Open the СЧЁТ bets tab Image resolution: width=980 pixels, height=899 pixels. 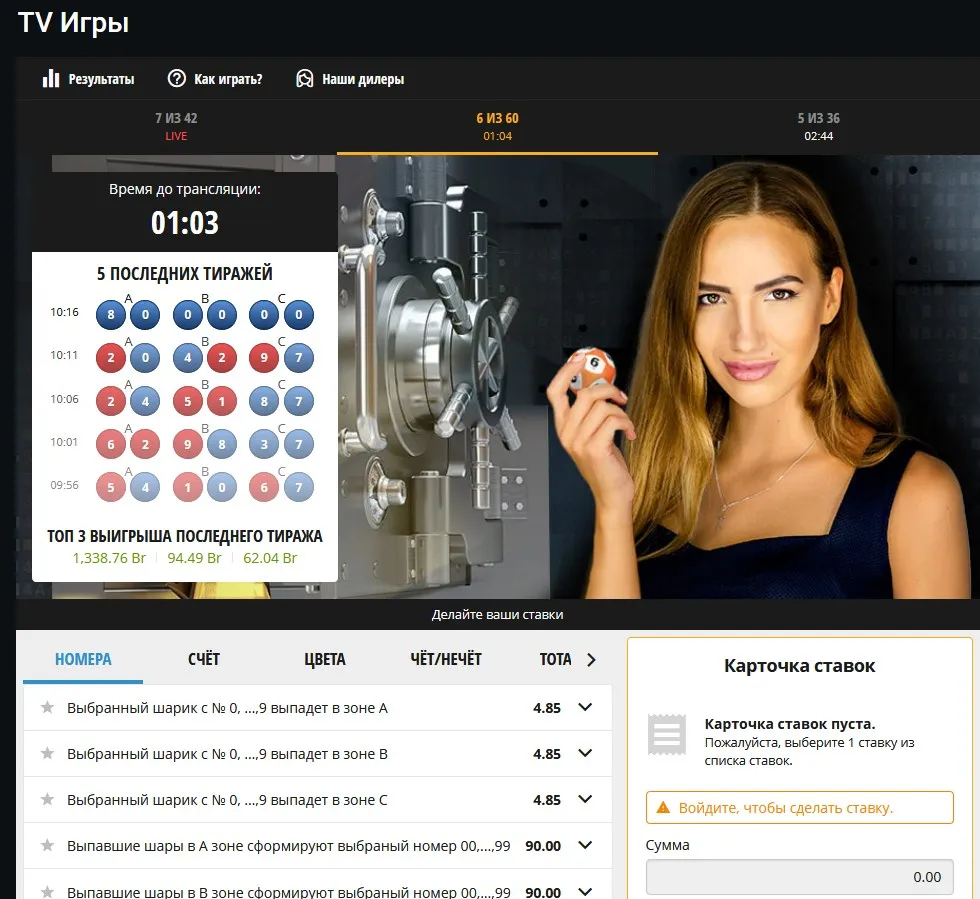click(204, 660)
